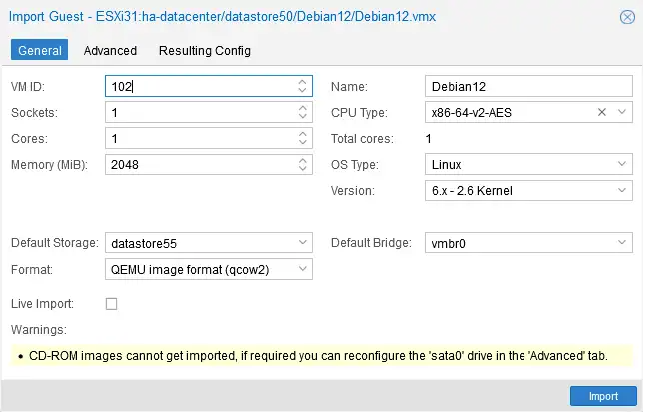The width and height of the screenshot is (646, 414).
Task: Lower Memory (MiB) using down arrow
Action: point(304,169)
